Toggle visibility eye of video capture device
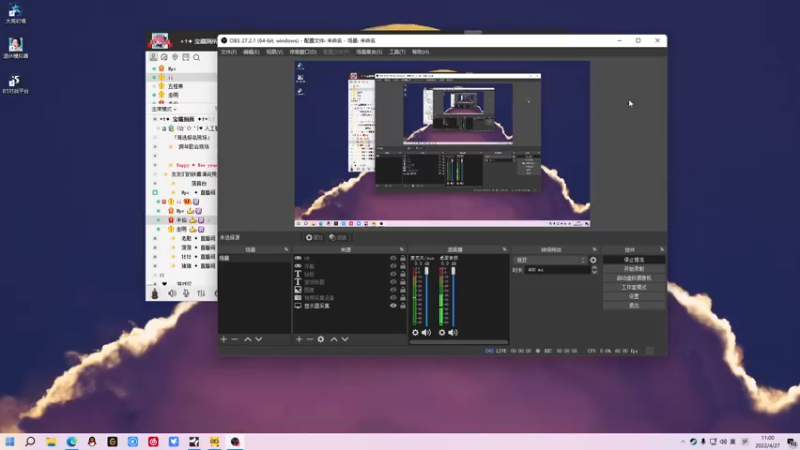The width and height of the screenshot is (800, 450). [393, 297]
